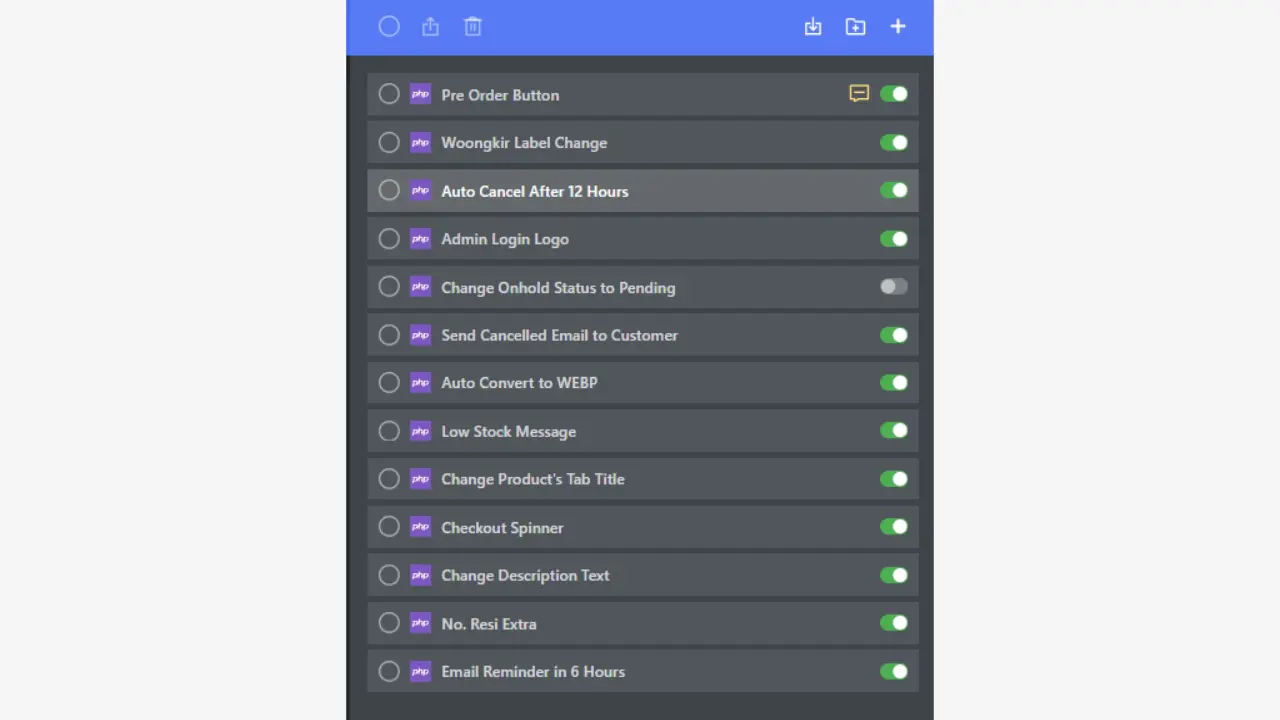Click the trash icon to delete snippets
The height and width of the screenshot is (720, 1280).
472,26
